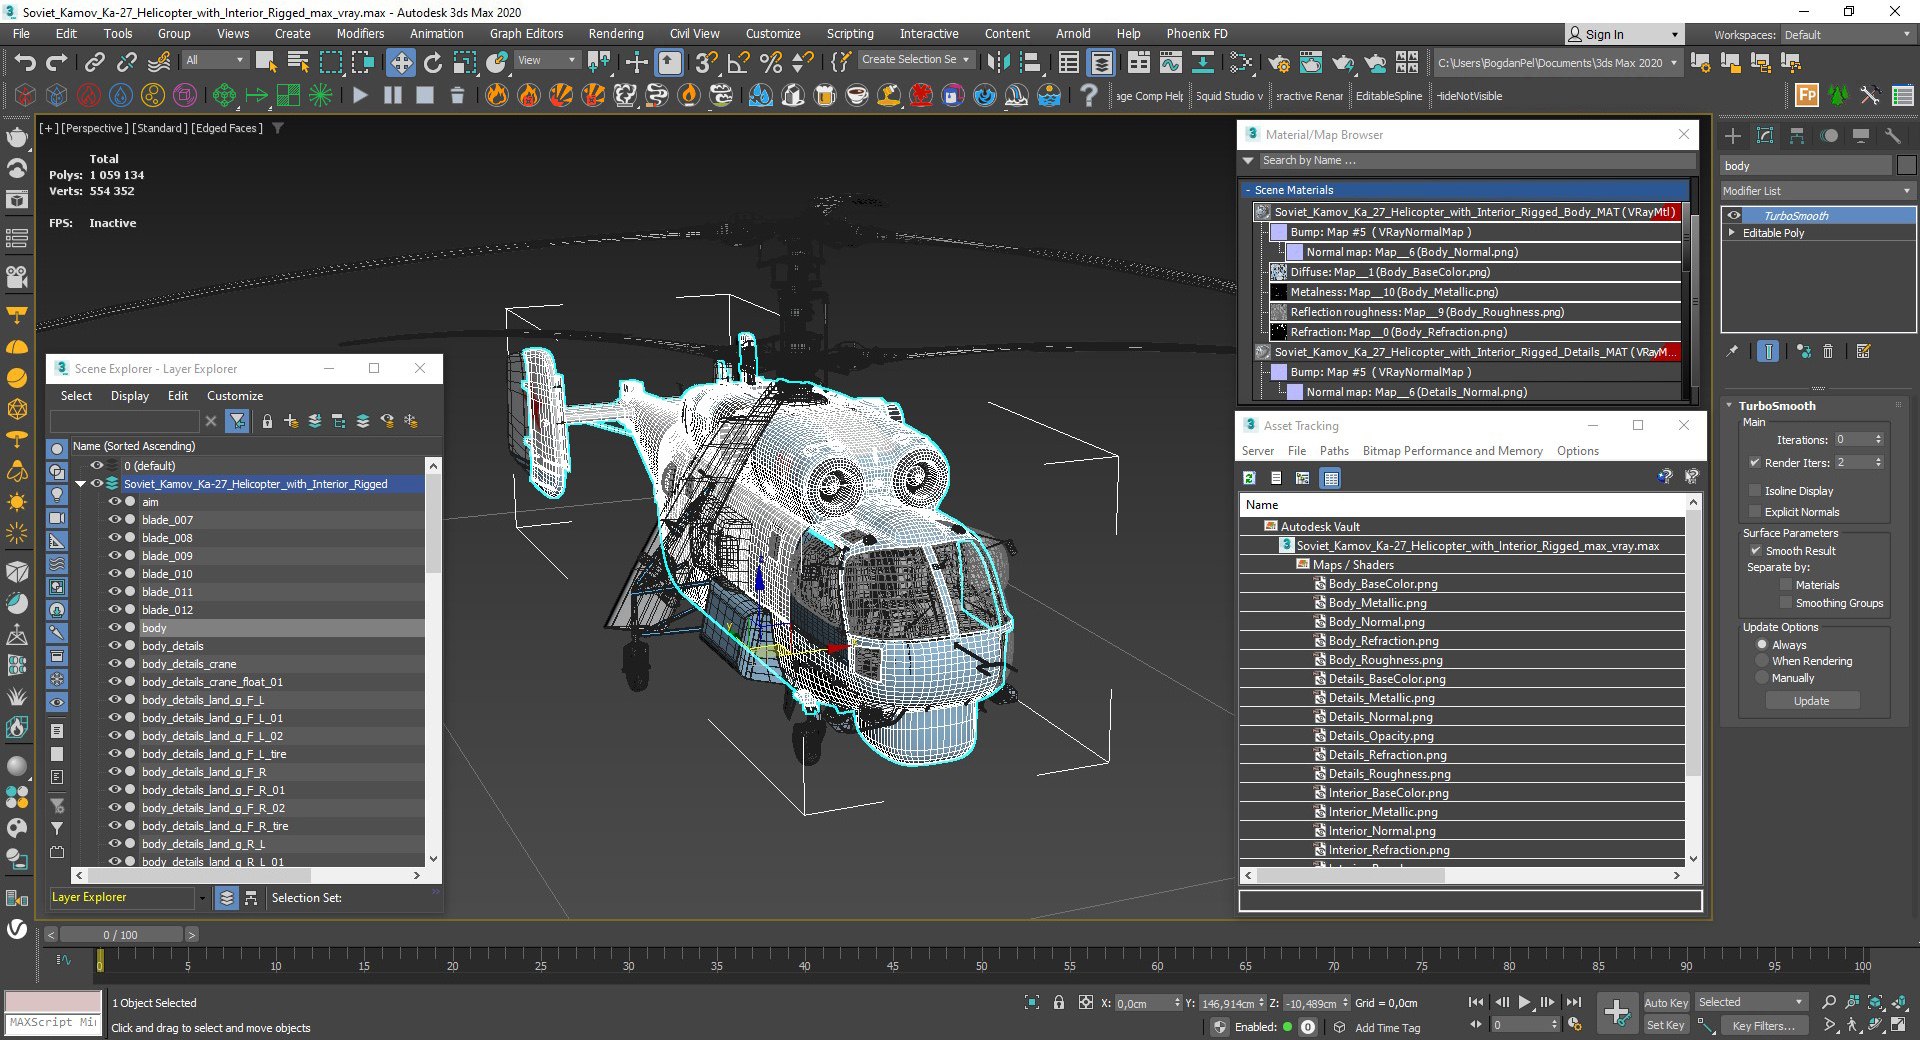1920x1040 pixels.
Task: Click the filter funnel icon in Scene Explorer
Action: (x=237, y=421)
